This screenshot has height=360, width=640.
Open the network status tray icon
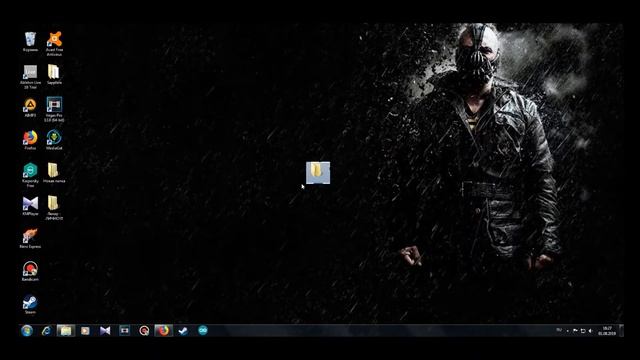pos(583,331)
